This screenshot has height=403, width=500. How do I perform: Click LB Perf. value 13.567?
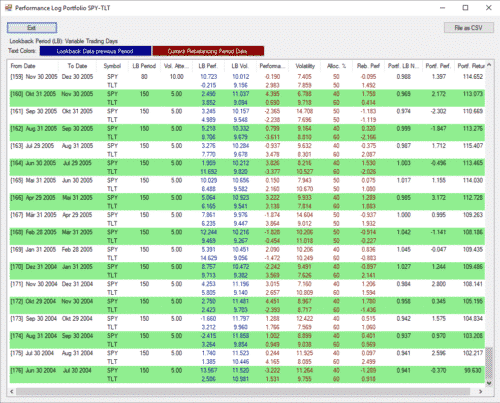coord(209,370)
